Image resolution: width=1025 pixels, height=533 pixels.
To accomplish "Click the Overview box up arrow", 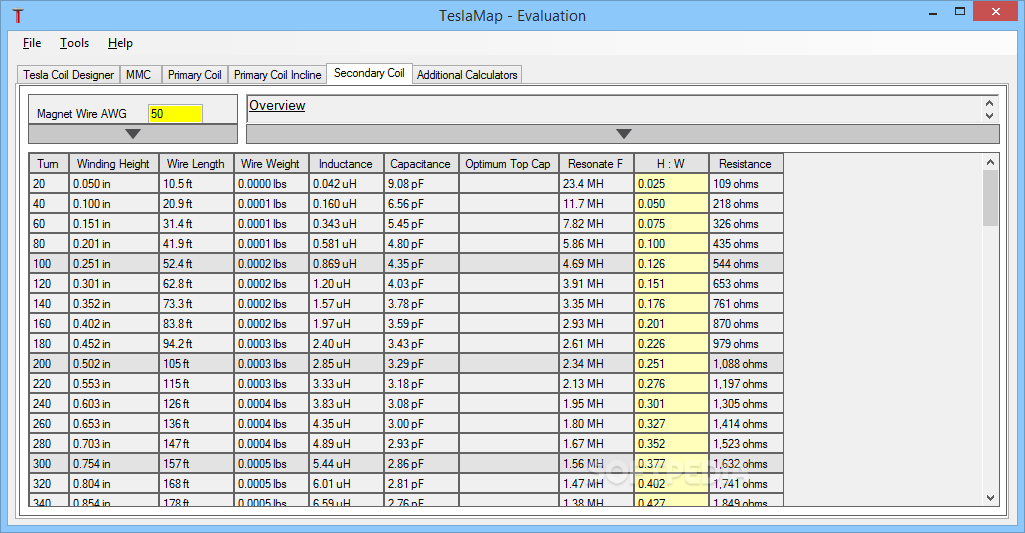I will coord(989,103).
